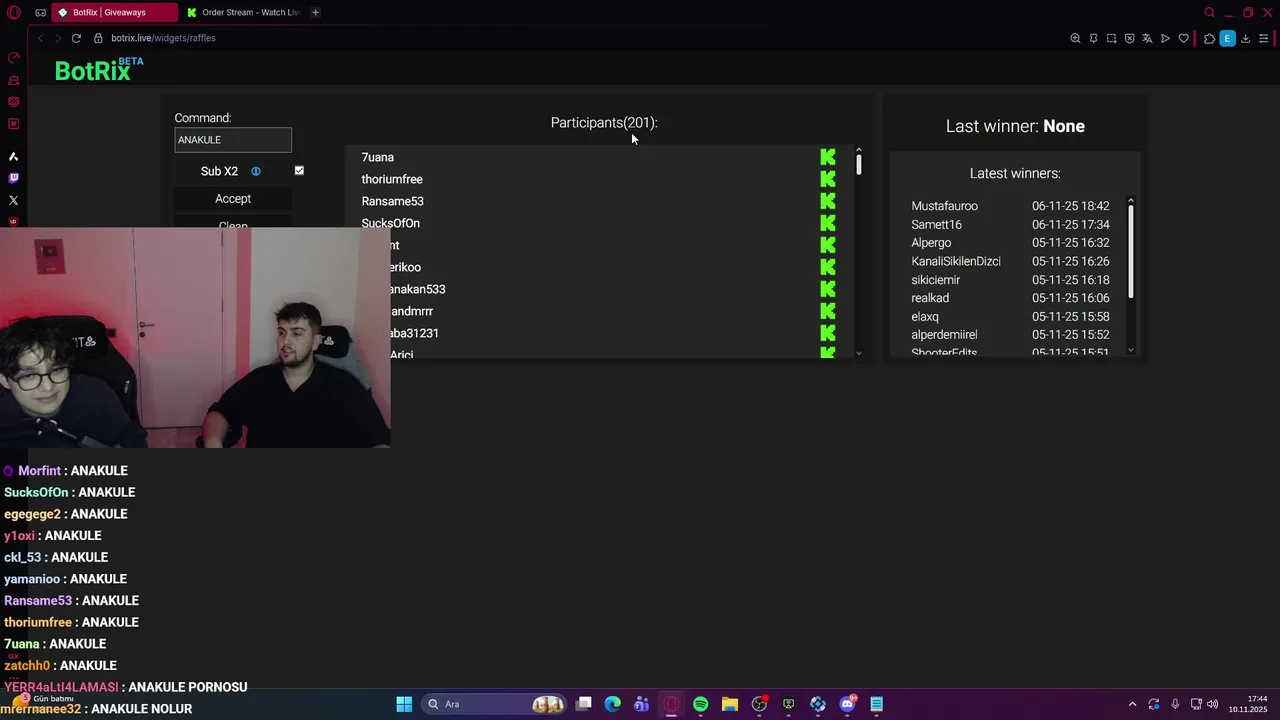Click the Accept button
This screenshot has height=720, width=1280.
tap(233, 198)
